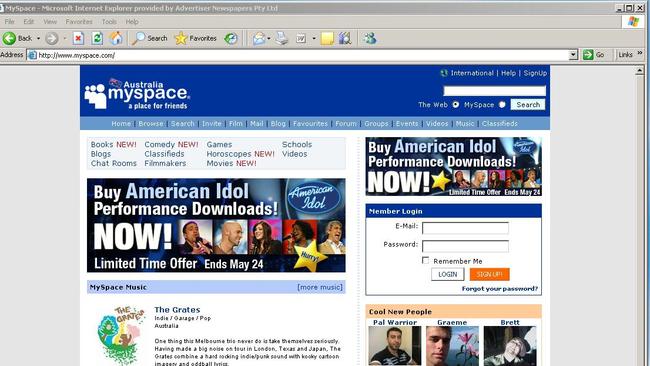Click into the E-Mail login field
This screenshot has width=650, height=366.
pyautogui.click(x=465, y=228)
